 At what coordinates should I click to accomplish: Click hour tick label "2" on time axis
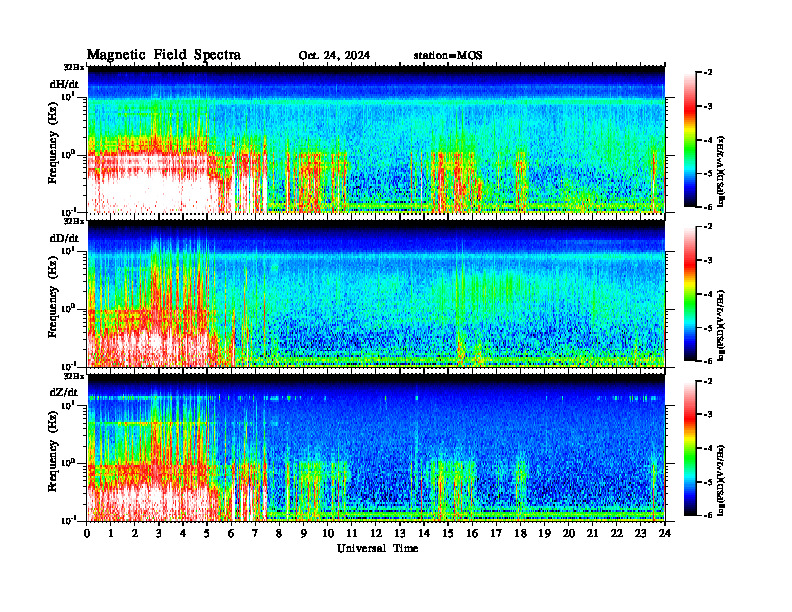pos(135,533)
